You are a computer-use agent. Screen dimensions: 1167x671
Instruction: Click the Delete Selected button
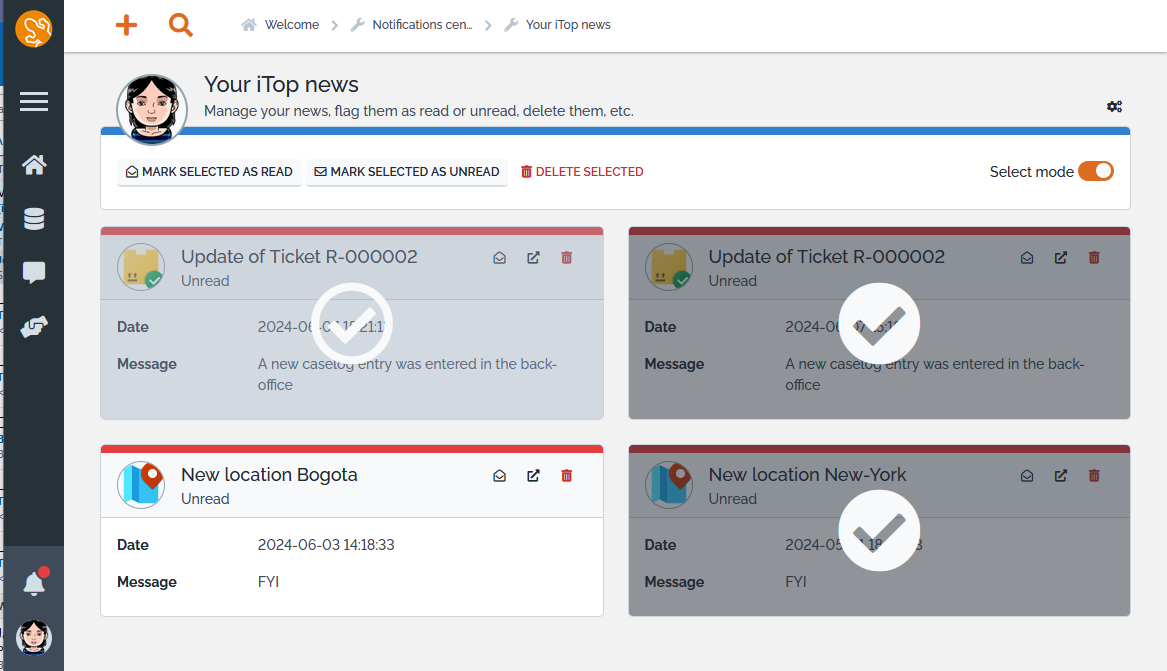(582, 172)
